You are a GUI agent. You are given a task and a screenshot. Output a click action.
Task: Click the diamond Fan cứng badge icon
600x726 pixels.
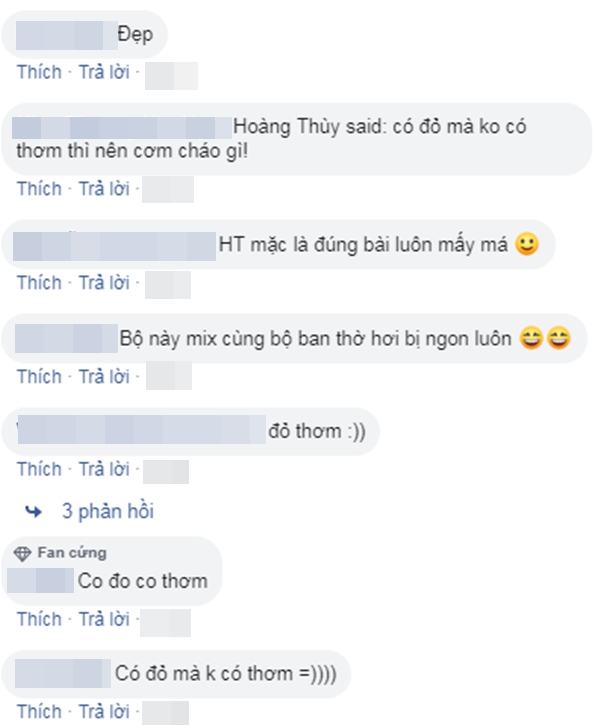[26, 553]
